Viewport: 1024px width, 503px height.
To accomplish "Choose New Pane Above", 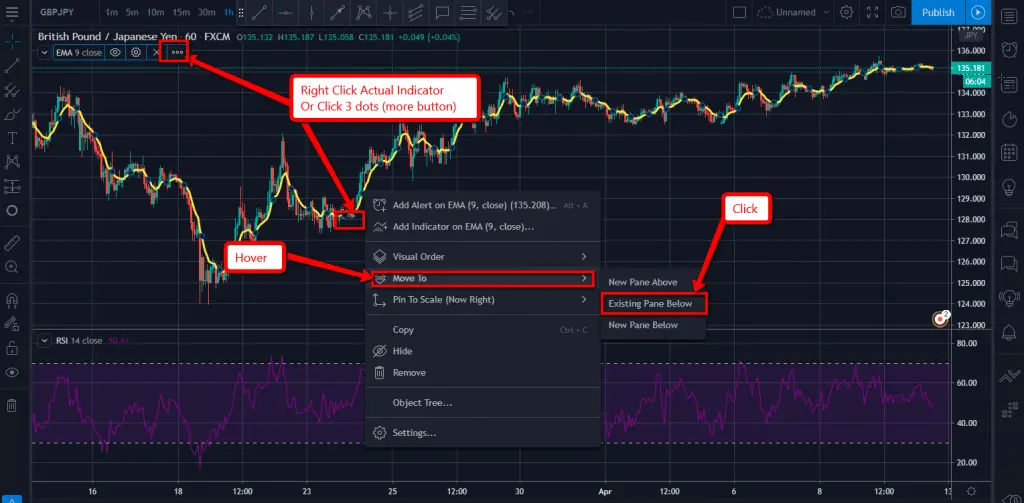I will coord(652,282).
